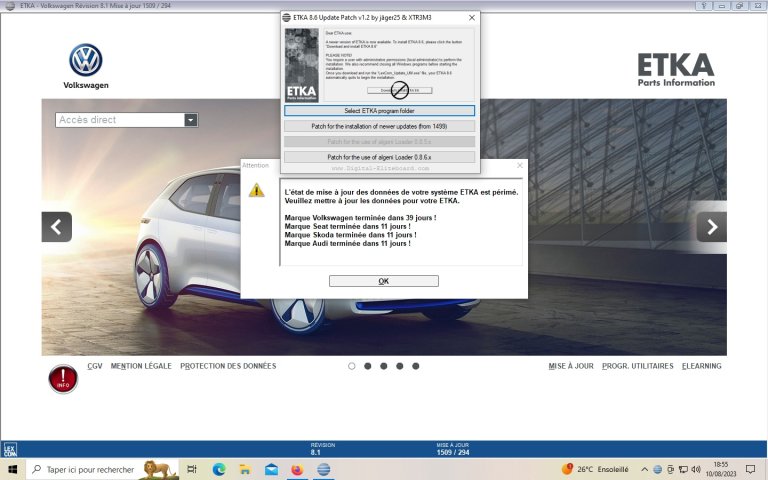
Task: Open Mail app from taskbar
Action: pos(271,469)
